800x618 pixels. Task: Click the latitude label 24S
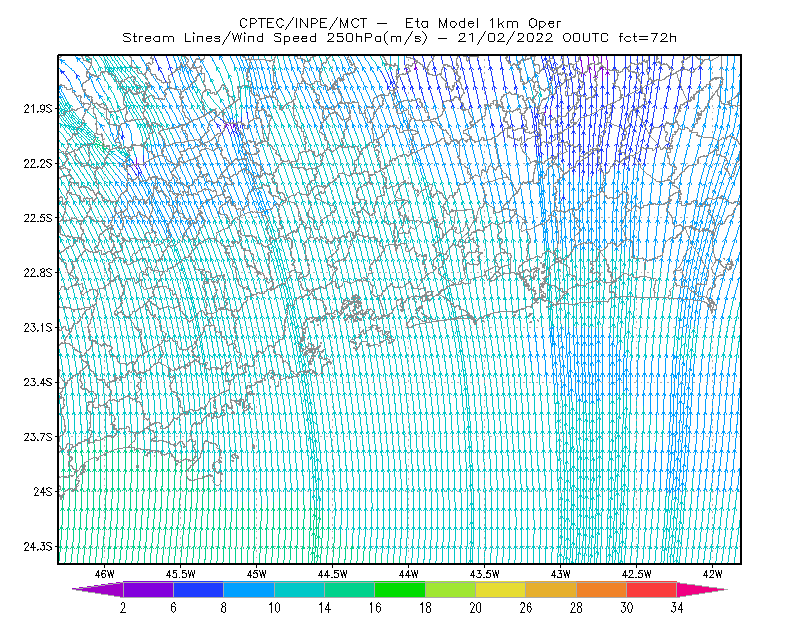pos(43,491)
